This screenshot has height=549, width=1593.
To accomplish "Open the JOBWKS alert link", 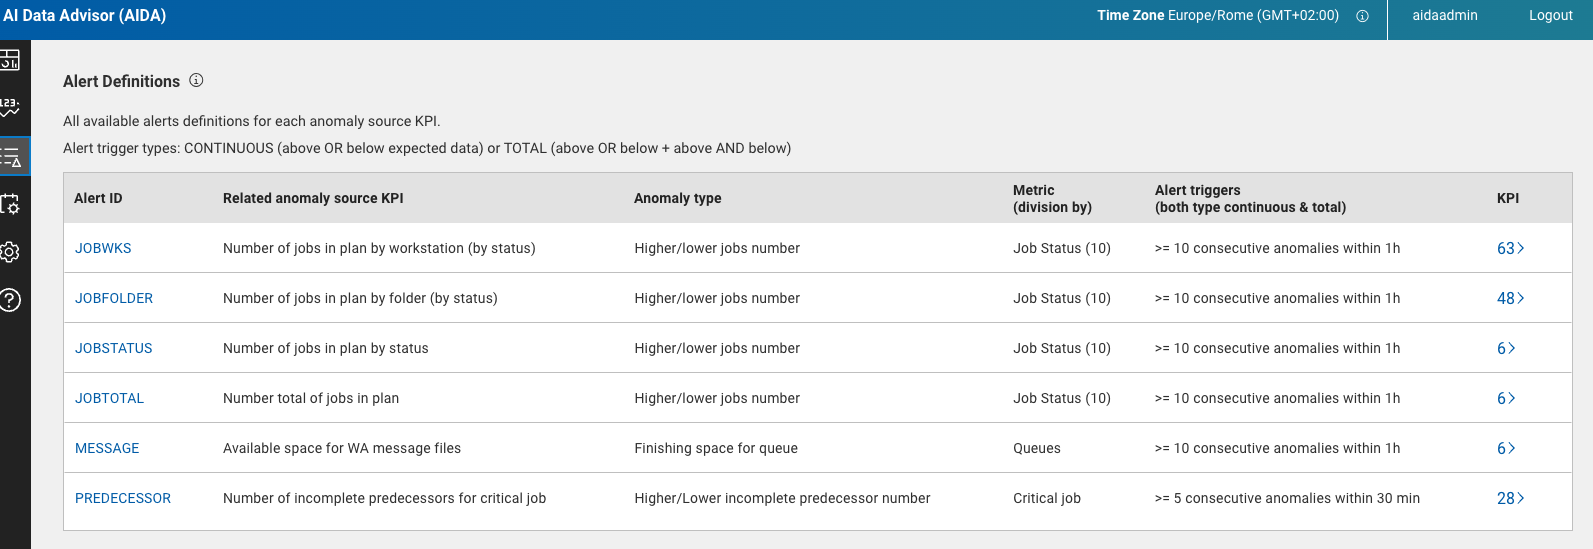I will pyautogui.click(x=103, y=248).
